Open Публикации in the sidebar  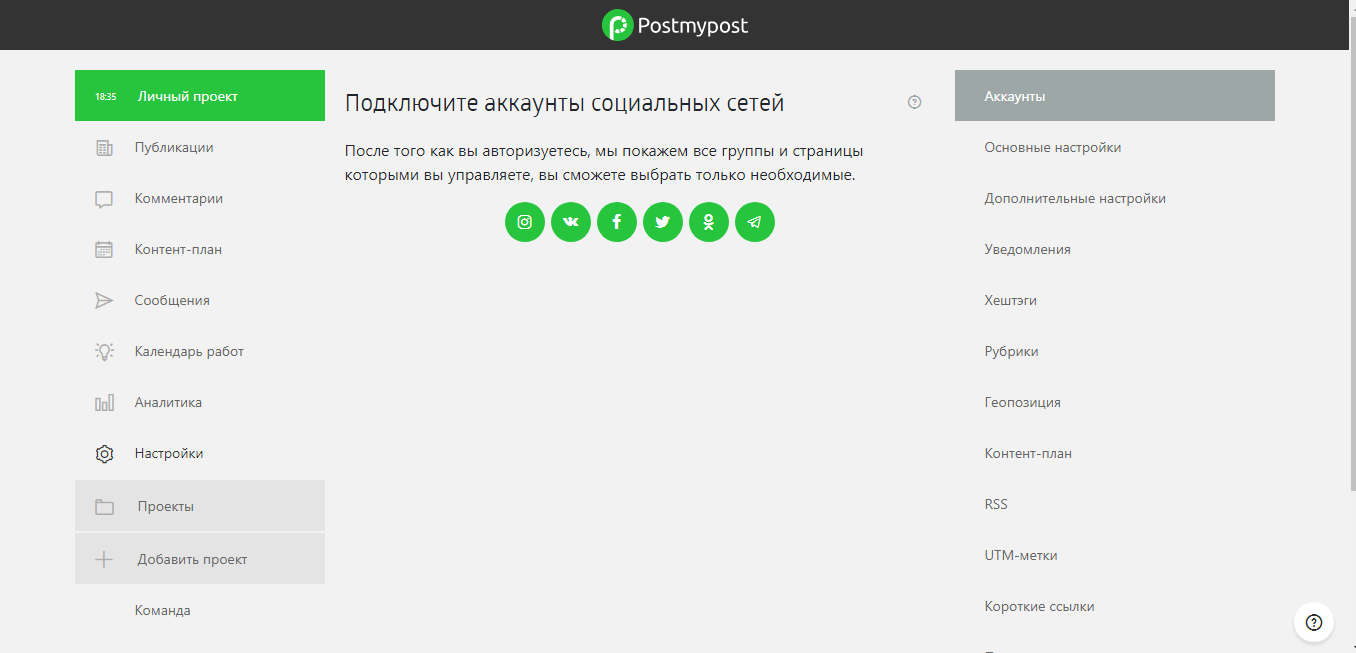pos(174,148)
